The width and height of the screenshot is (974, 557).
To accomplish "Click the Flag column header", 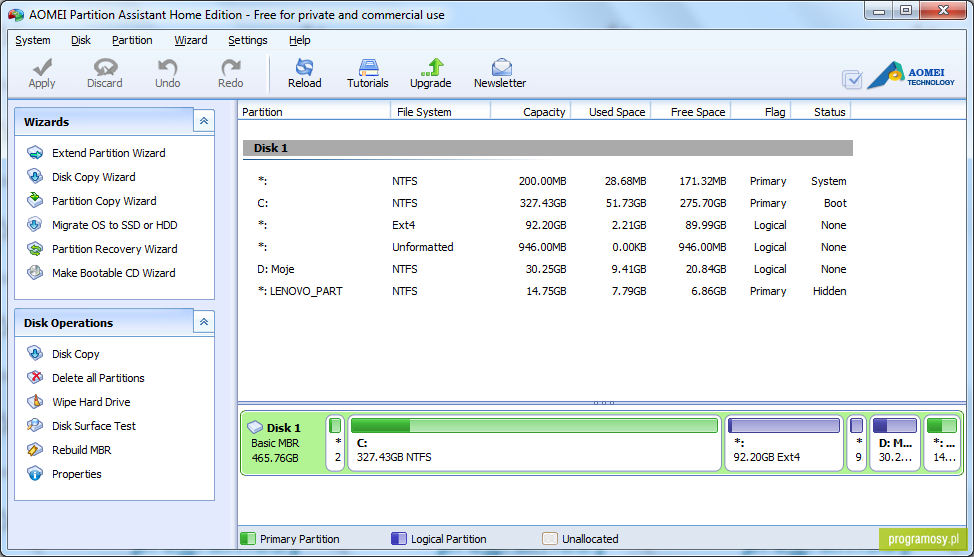I will (760, 112).
